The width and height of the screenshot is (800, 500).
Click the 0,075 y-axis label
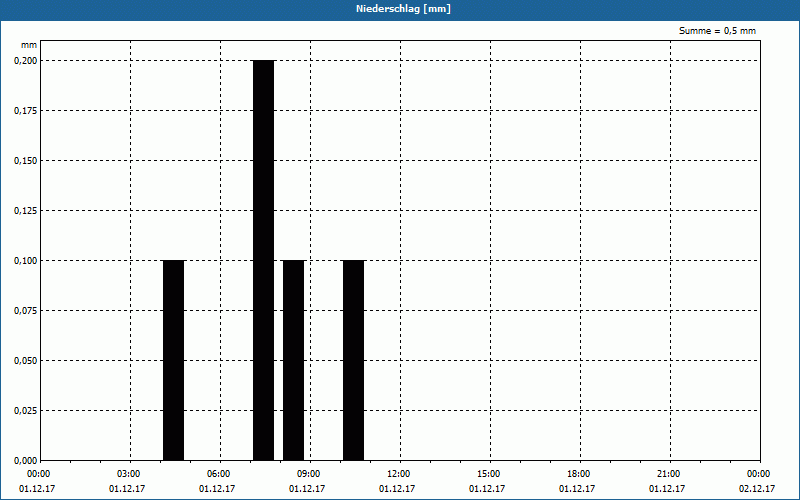point(26,311)
